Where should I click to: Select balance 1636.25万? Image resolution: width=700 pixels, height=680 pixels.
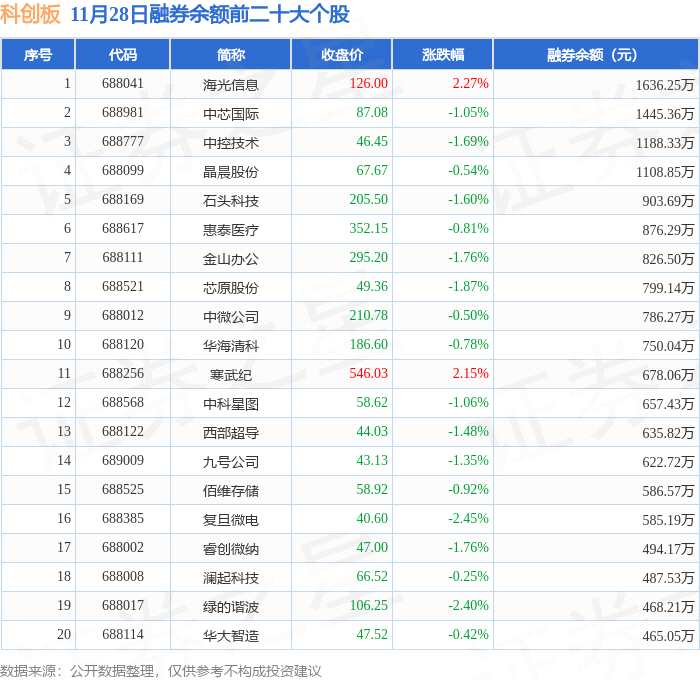[665, 85]
